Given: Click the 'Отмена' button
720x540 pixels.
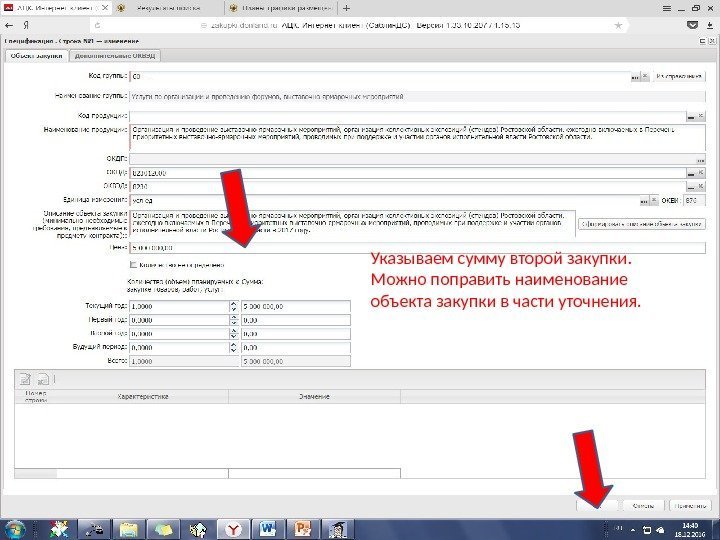Looking at the screenshot, I should pos(643,506).
